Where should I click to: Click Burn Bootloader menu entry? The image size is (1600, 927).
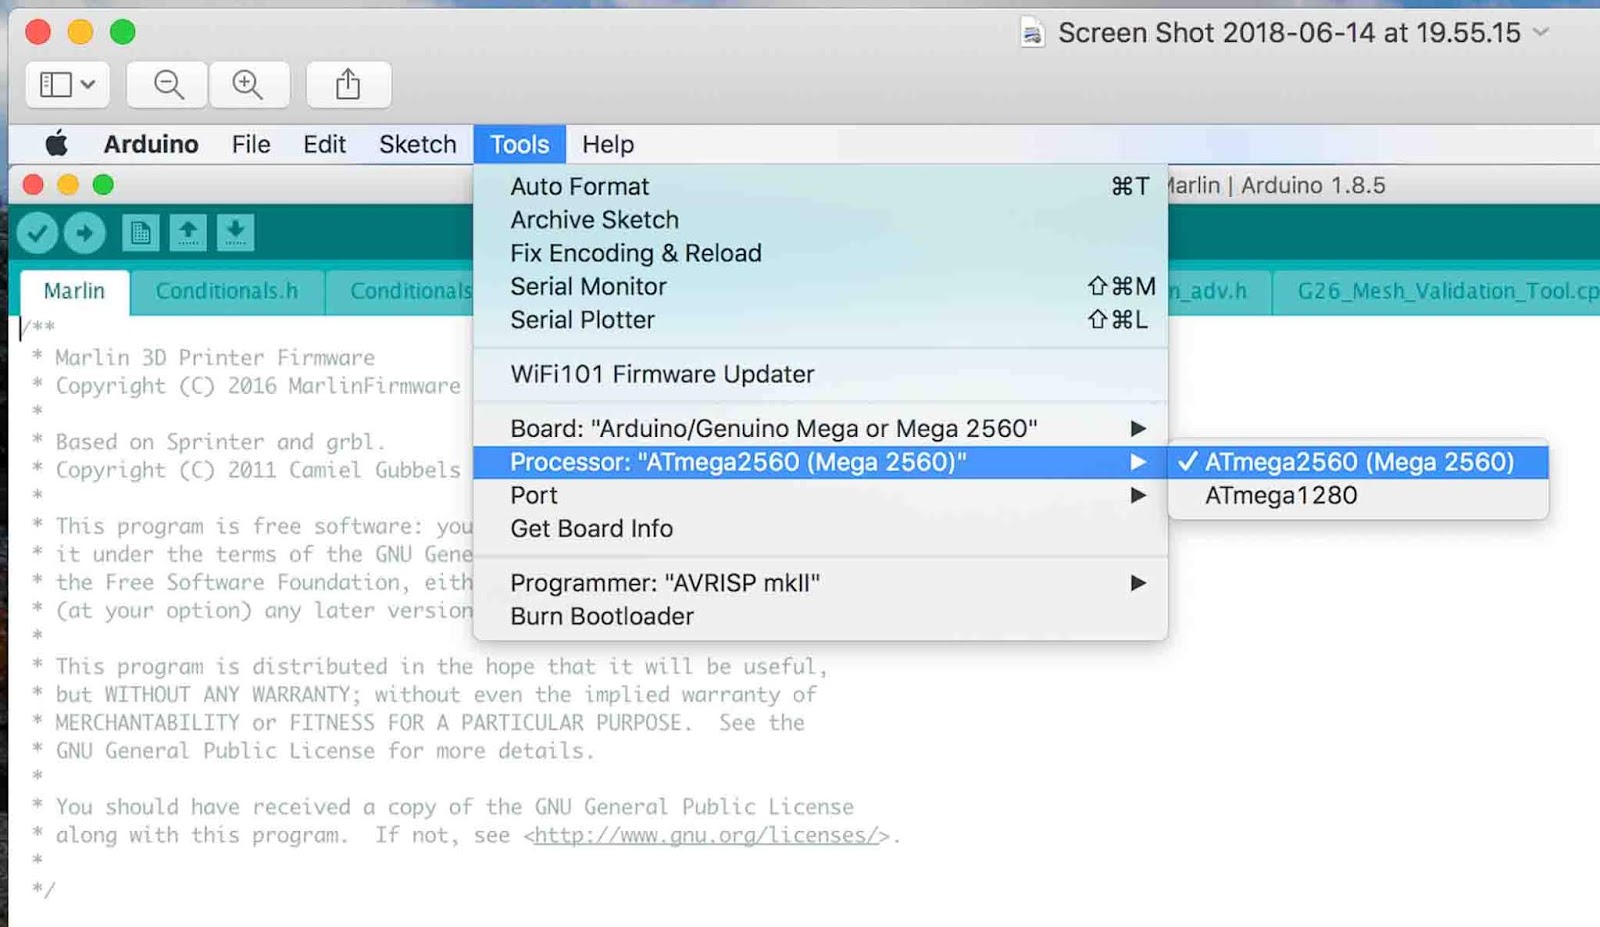[602, 617]
